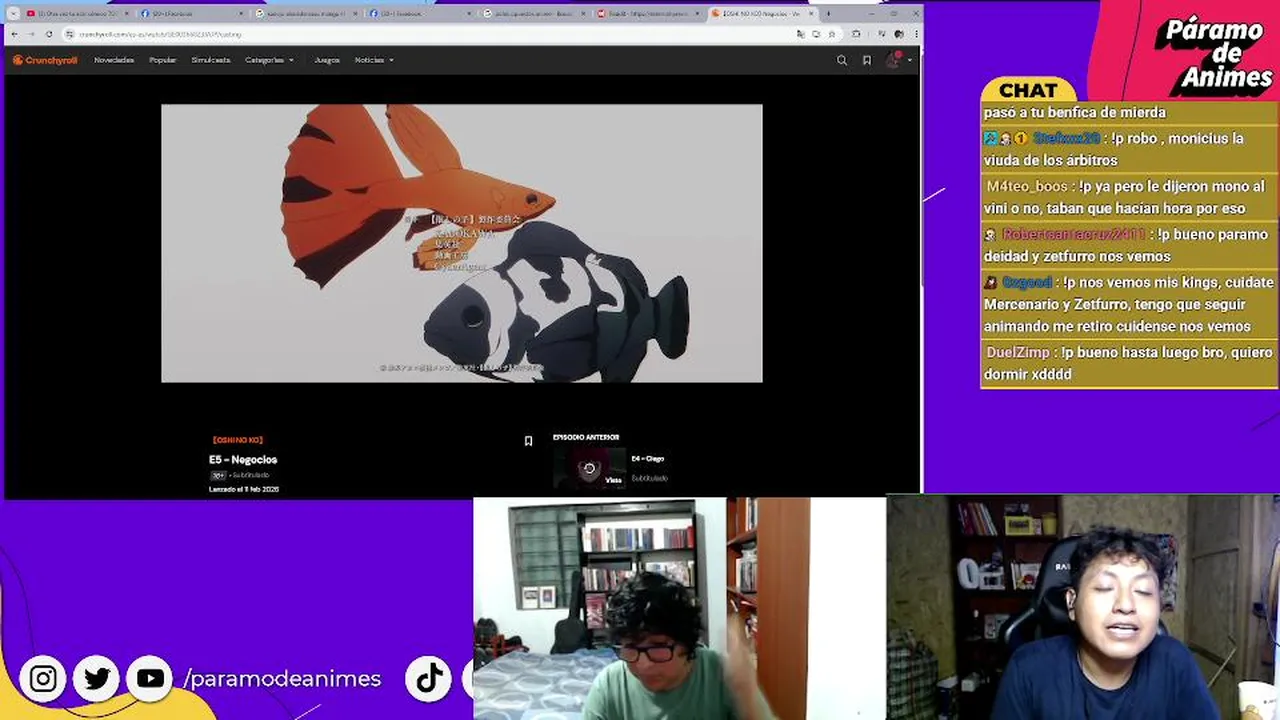The image size is (1280, 720).
Task: Click the TikTok icon in stream overlay
Action: (x=429, y=679)
